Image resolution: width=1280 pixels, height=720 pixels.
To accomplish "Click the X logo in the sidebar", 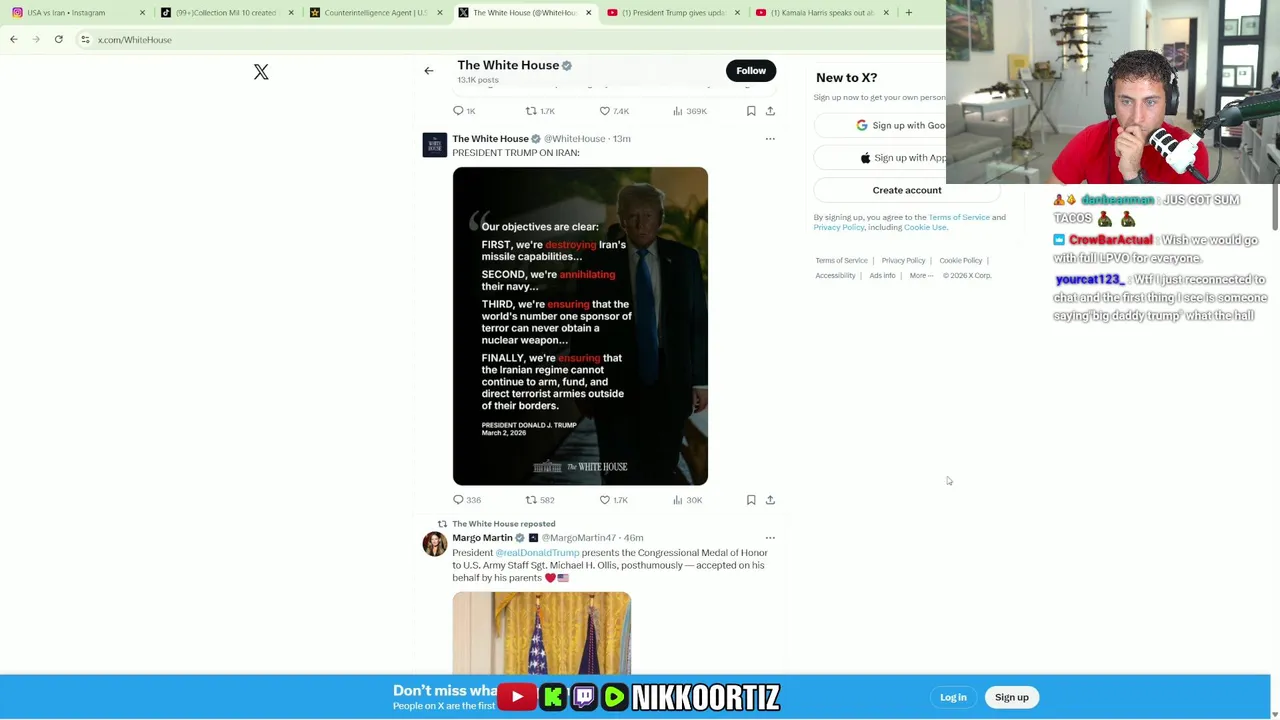I will (261, 72).
